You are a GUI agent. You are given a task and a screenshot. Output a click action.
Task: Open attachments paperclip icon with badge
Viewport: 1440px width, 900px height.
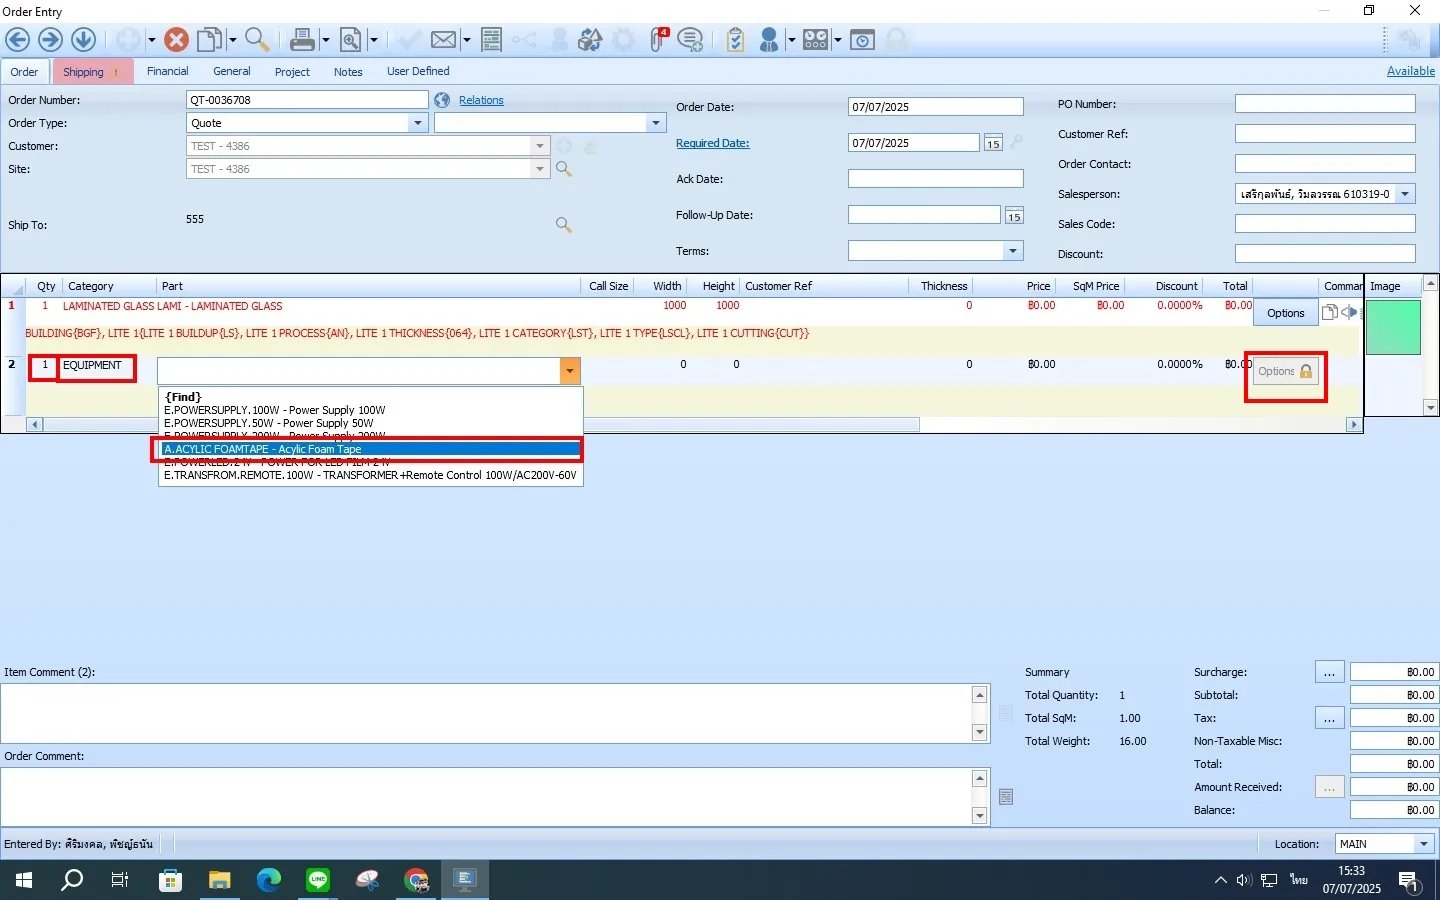click(659, 40)
